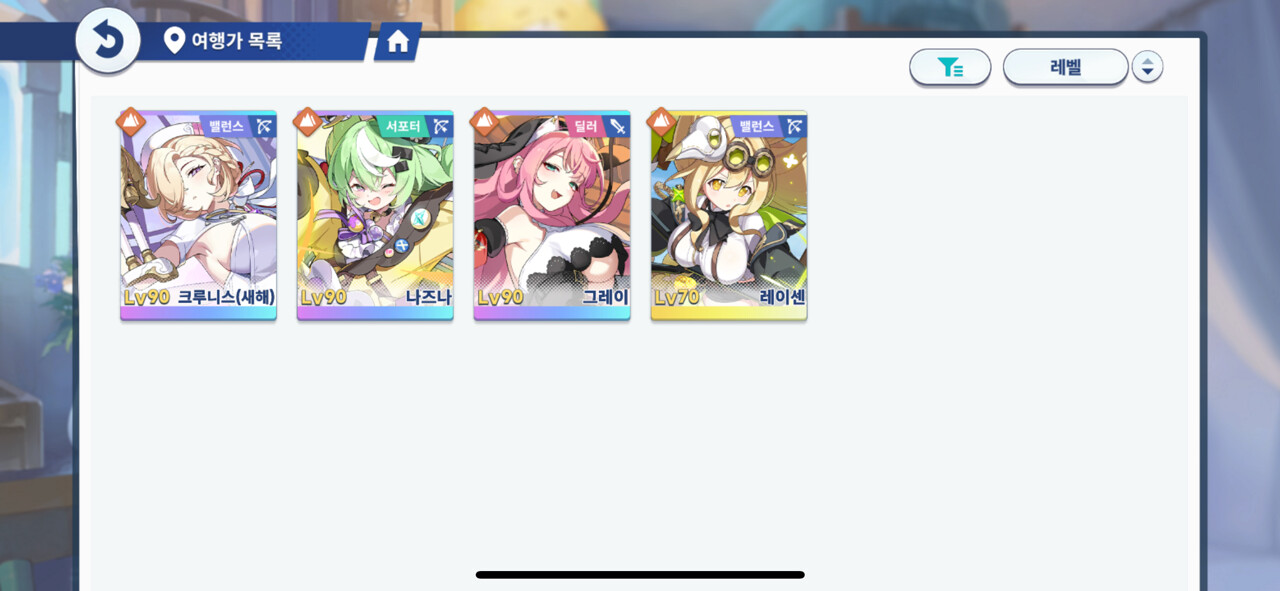
Task: Click bow weapon icon on 나즈나 card
Action: pyautogui.click(x=441, y=126)
